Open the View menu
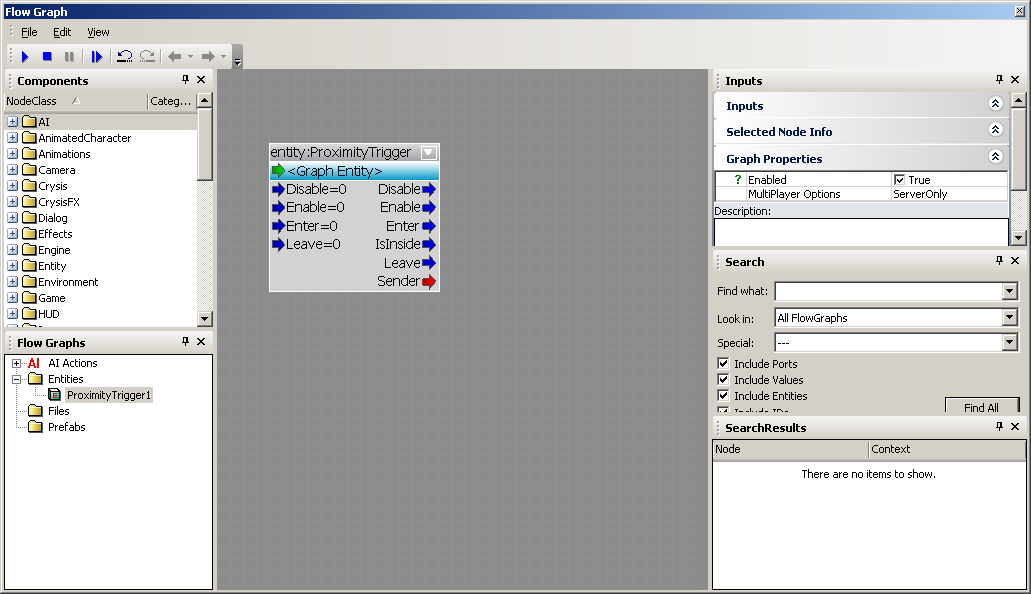This screenshot has width=1031, height=594. 98,32
